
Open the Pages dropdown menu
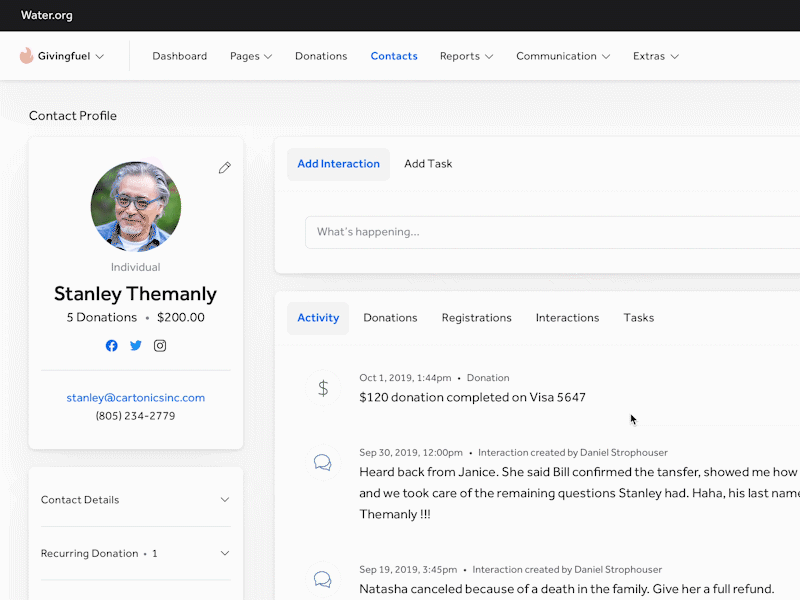(x=251, y=56)
